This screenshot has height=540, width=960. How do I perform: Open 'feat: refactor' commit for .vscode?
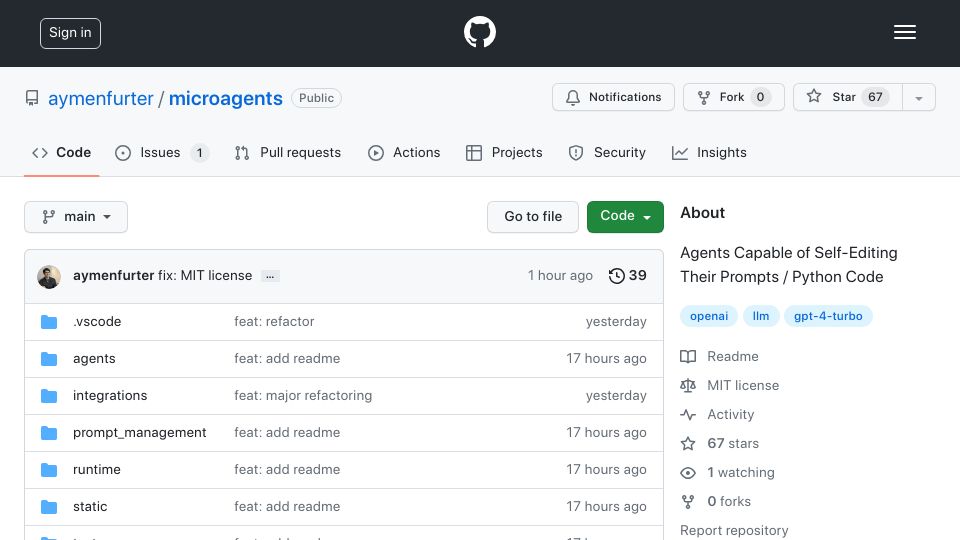[274, 321]
